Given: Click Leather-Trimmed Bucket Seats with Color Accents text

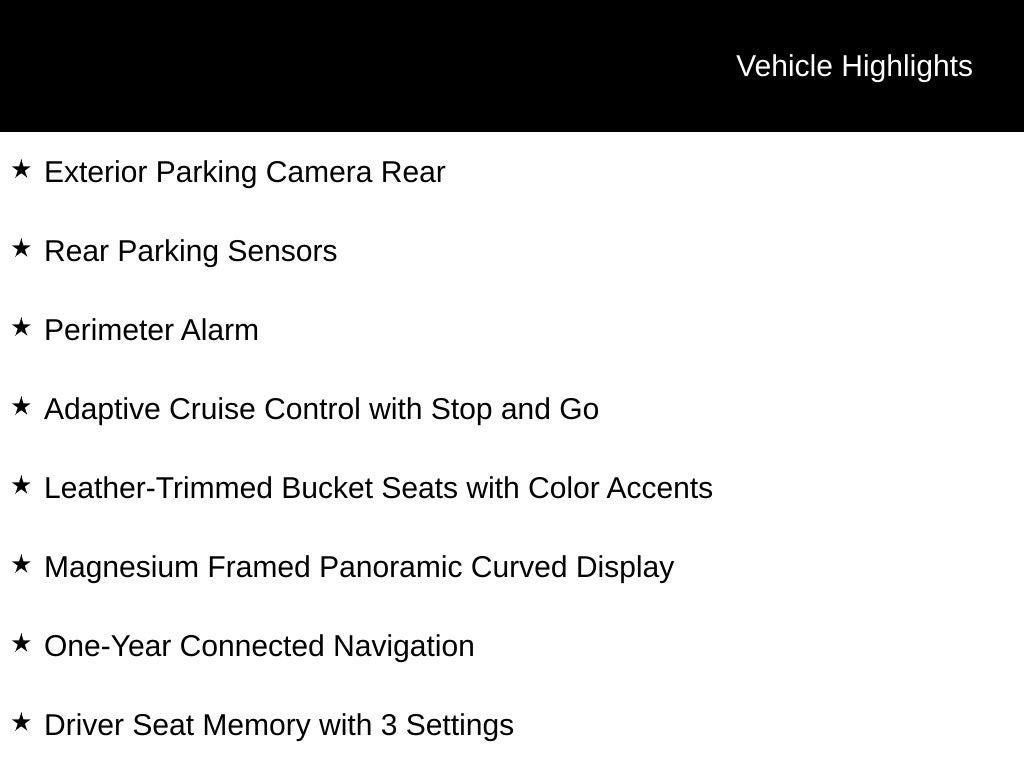Looking at the screenshot, I should 379,488.
